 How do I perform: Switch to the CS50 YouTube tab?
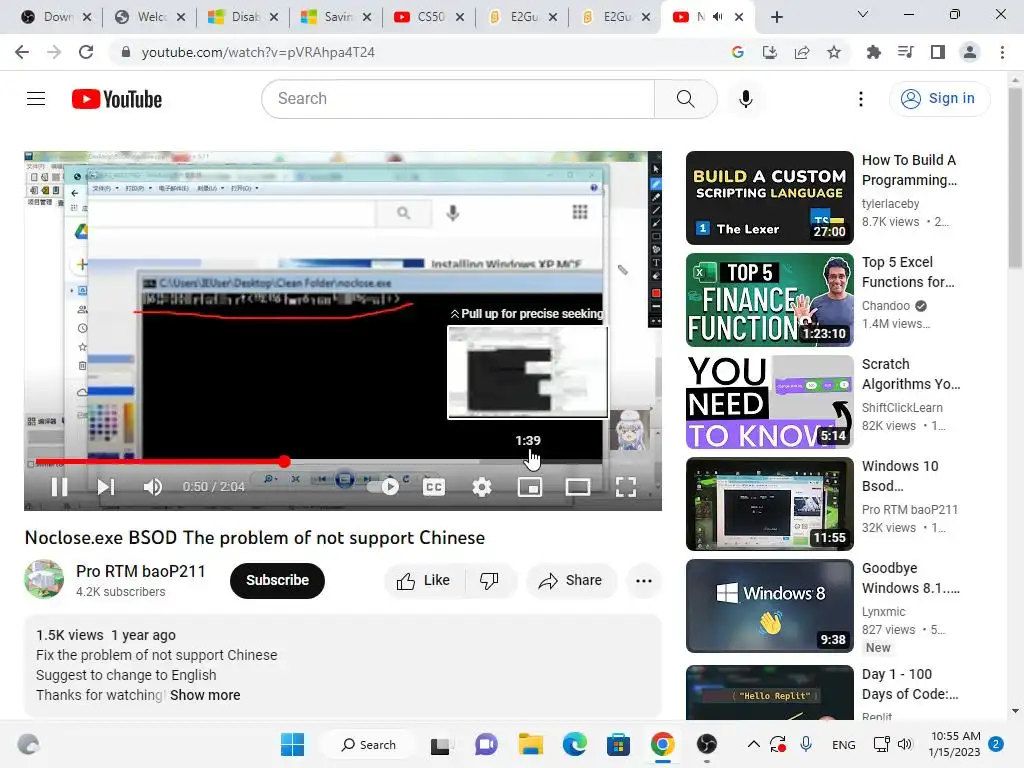coord(430,17)
